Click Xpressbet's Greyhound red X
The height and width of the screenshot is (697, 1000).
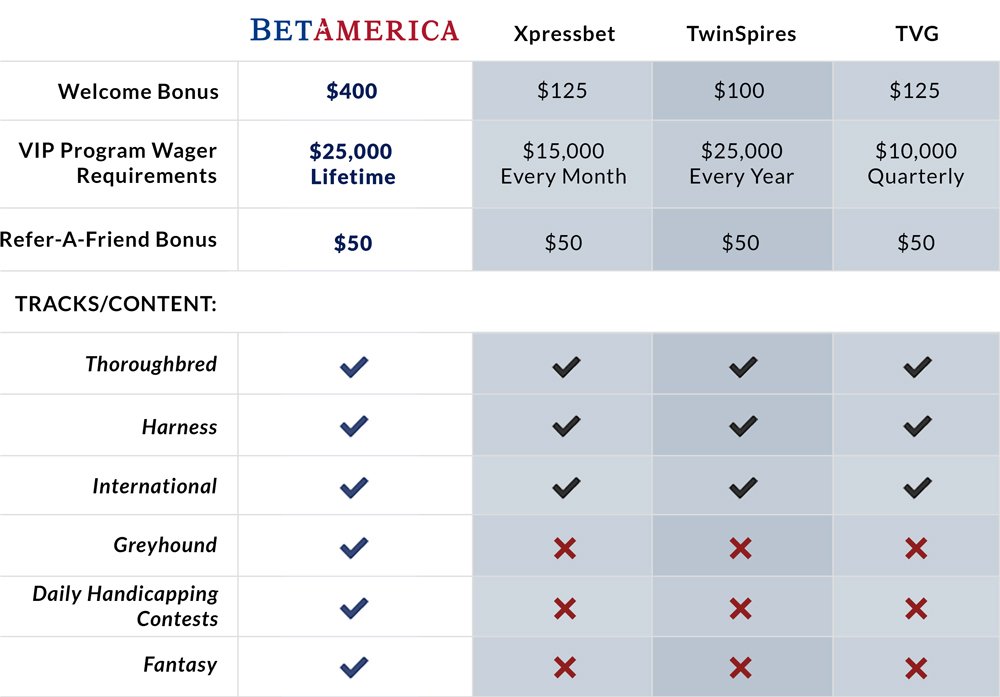coord(565,547)
